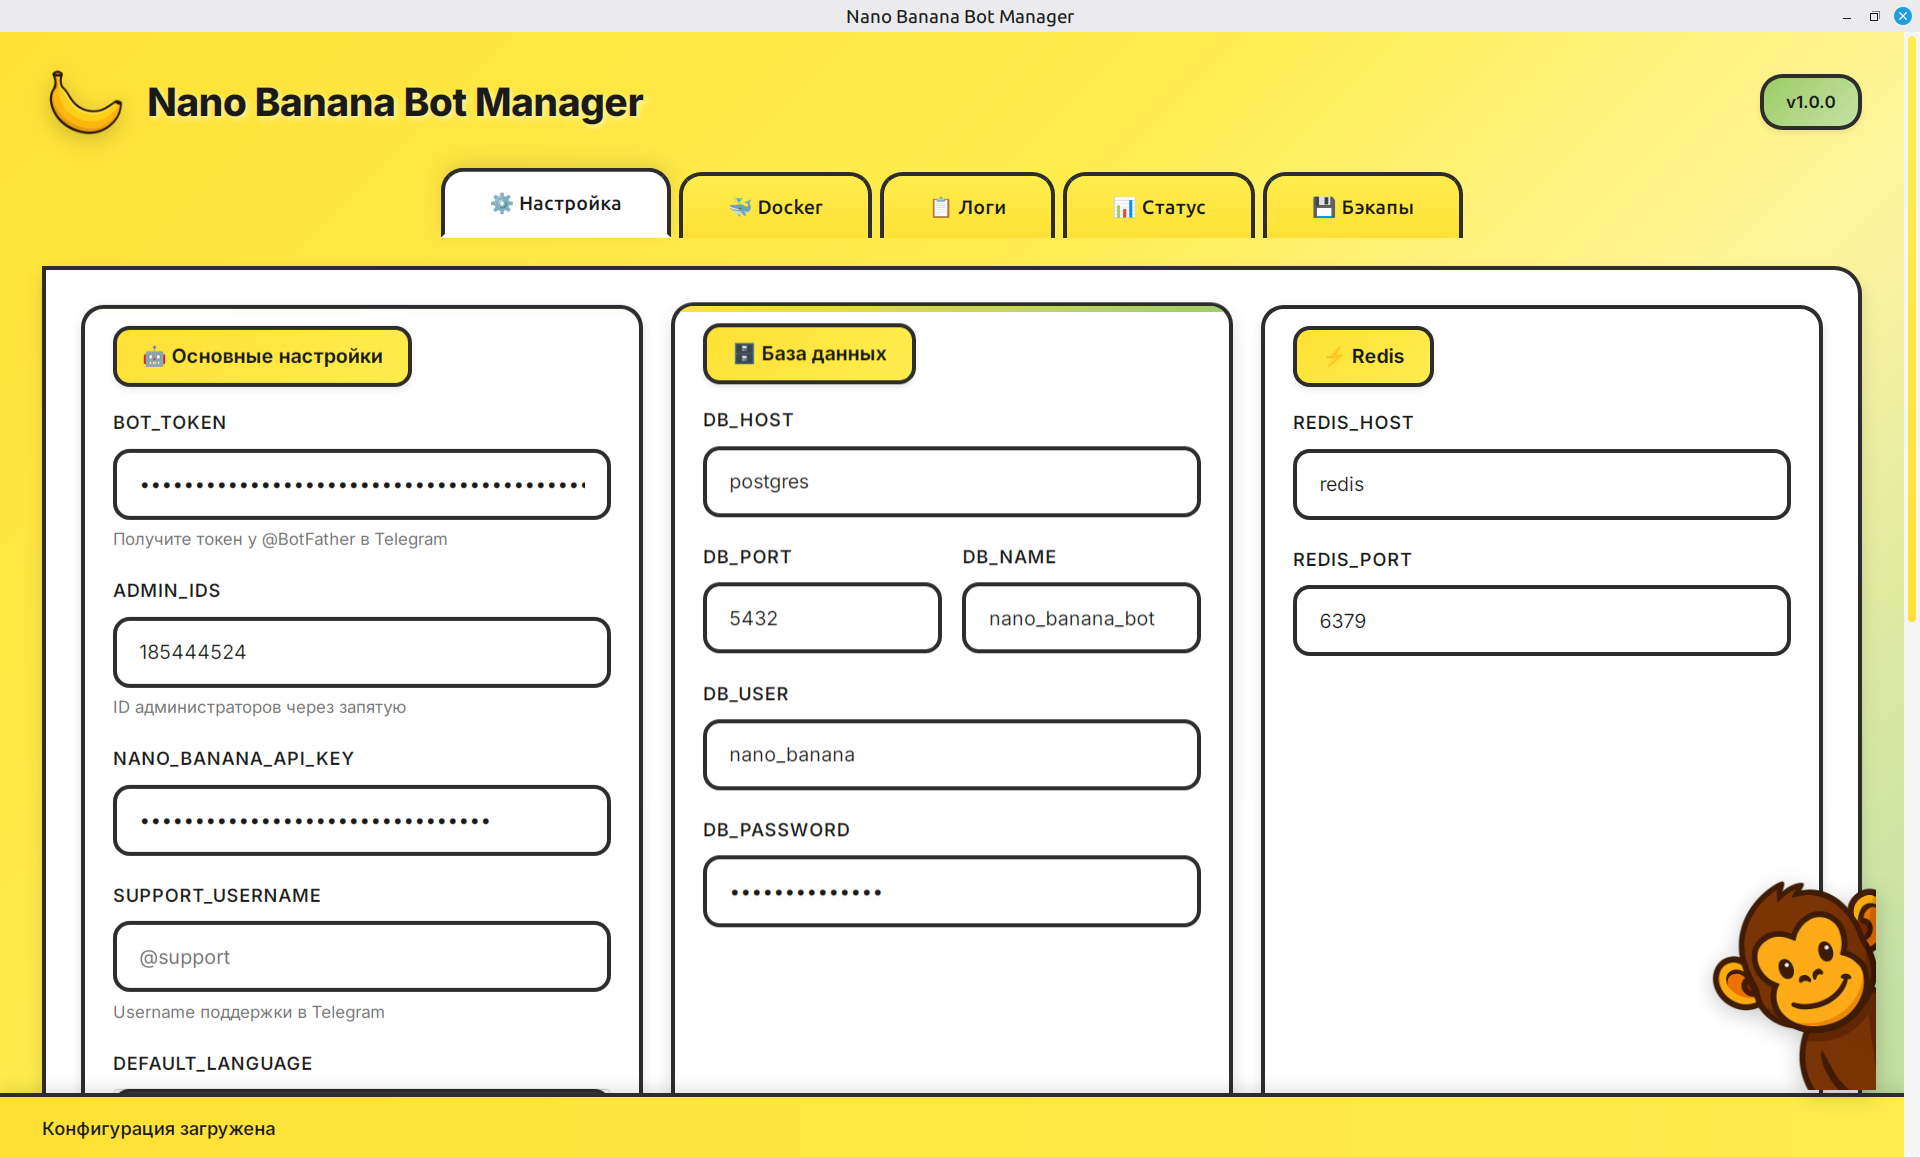The height and width of the screenshot is (1157, 1920).
Task: Click the banana logo in the header
Action: [85, 101]
